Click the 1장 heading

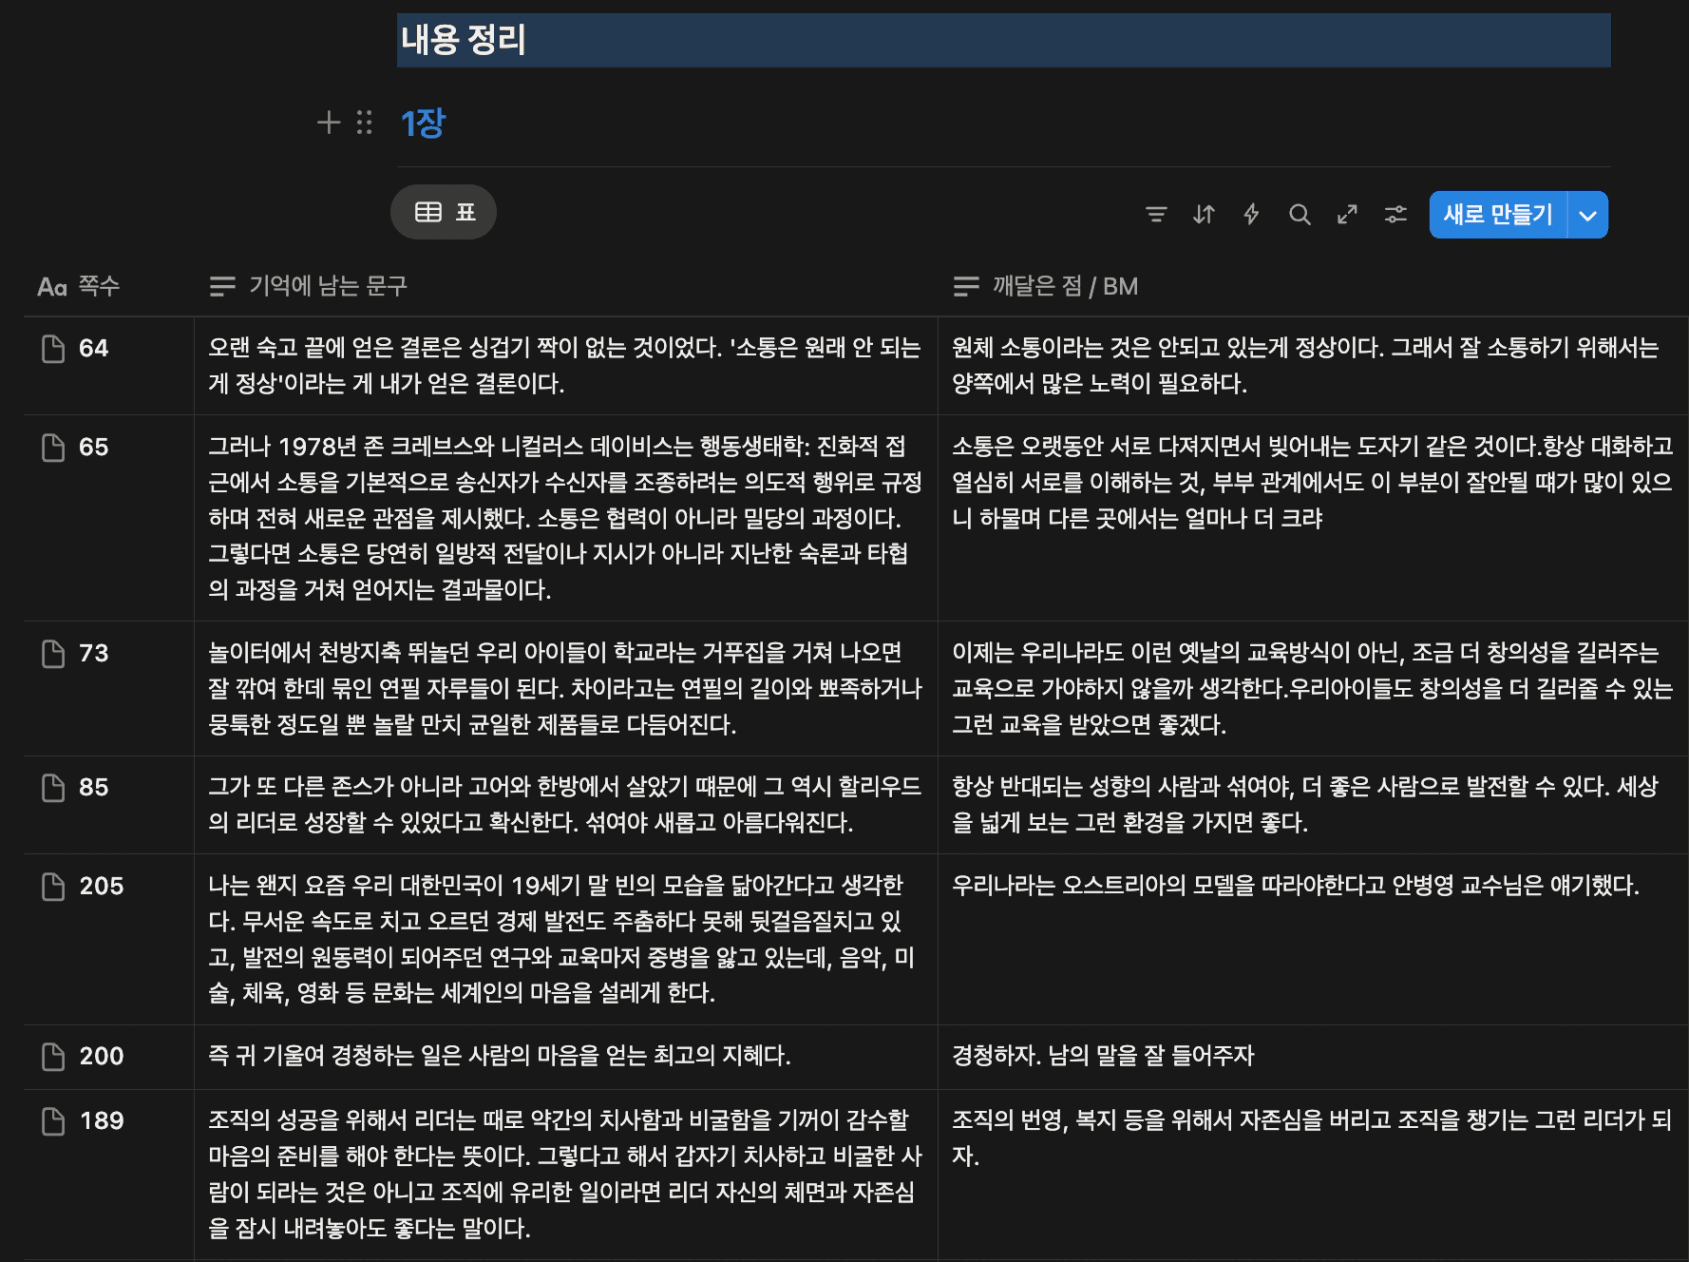pos(423,124)
